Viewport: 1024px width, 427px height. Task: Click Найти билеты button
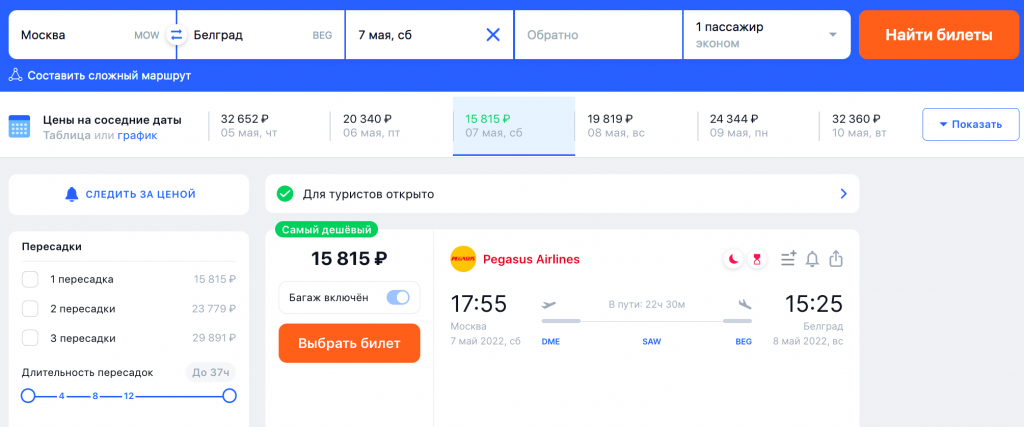pyautogui.click(x=938, y=35)
